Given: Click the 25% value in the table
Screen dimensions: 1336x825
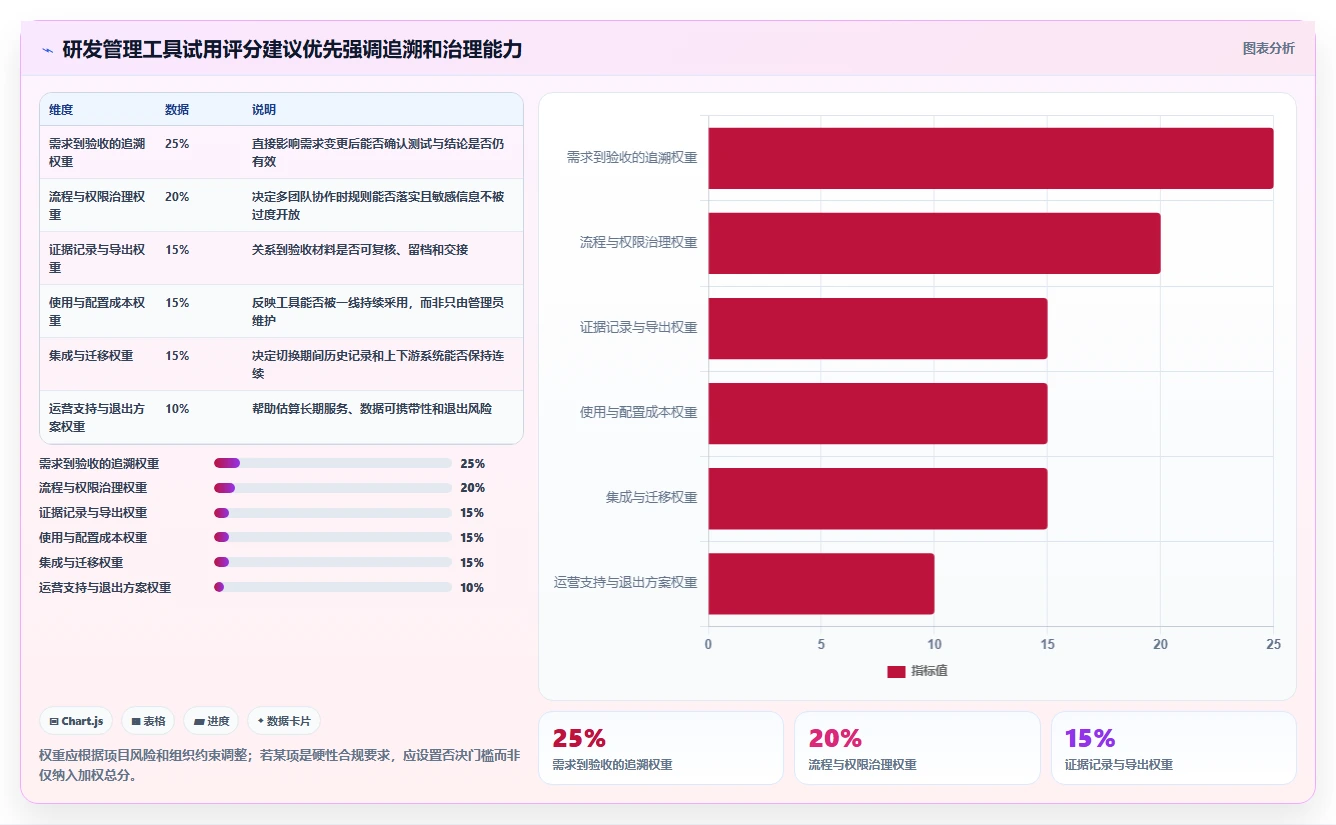Looking at the screenshot, I should 177,144.
